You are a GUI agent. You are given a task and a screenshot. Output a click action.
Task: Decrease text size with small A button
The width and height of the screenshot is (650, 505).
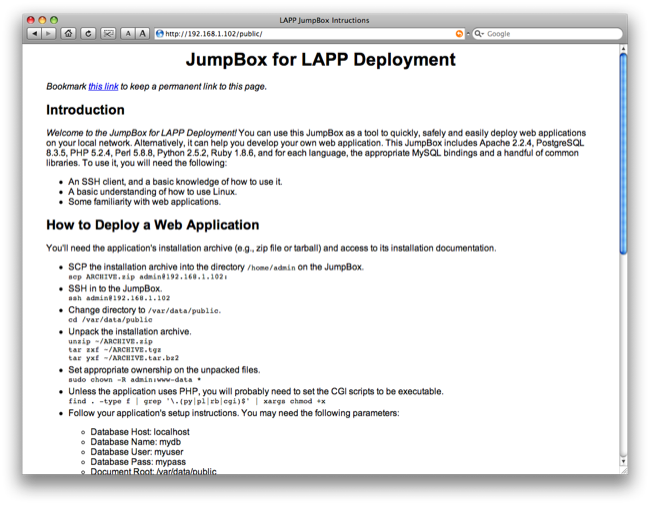coord(128,34)
